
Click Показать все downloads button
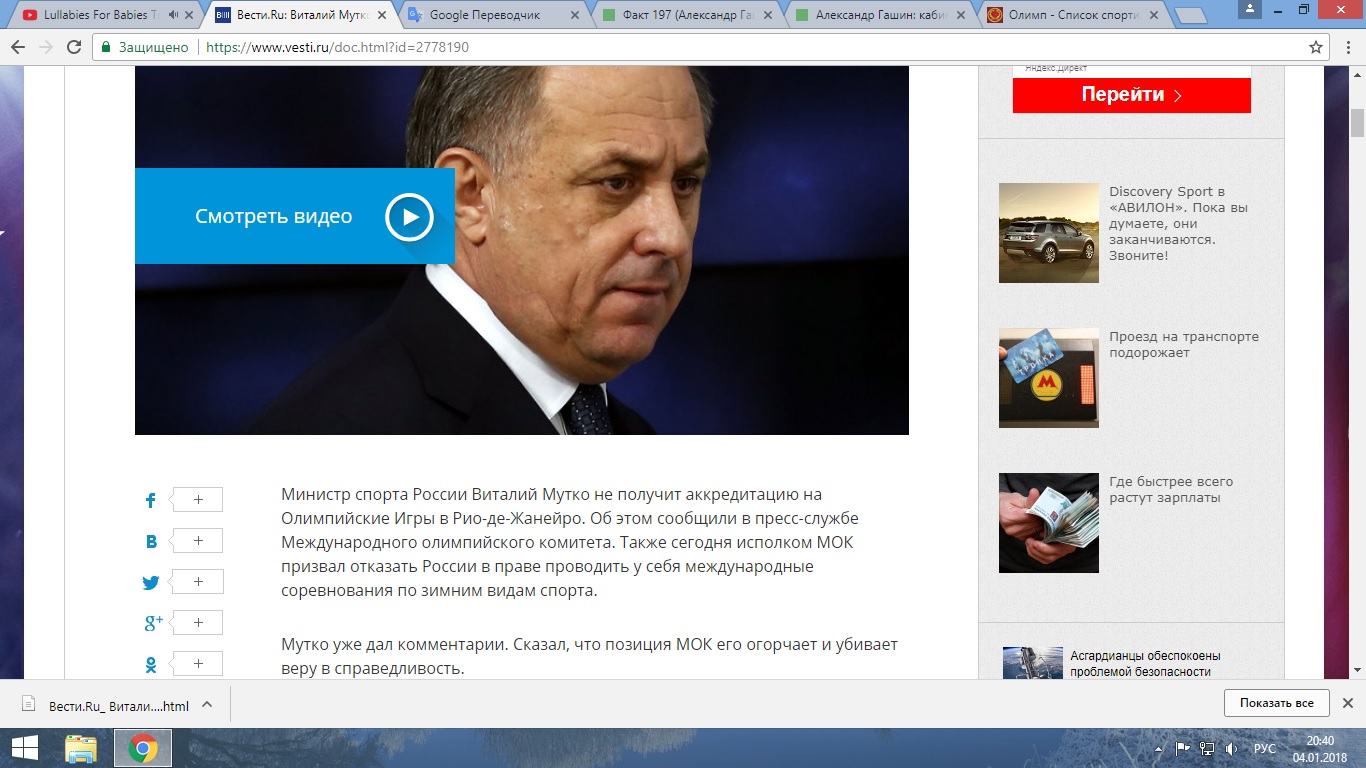pyautogui.click(x=1276, y=703)
